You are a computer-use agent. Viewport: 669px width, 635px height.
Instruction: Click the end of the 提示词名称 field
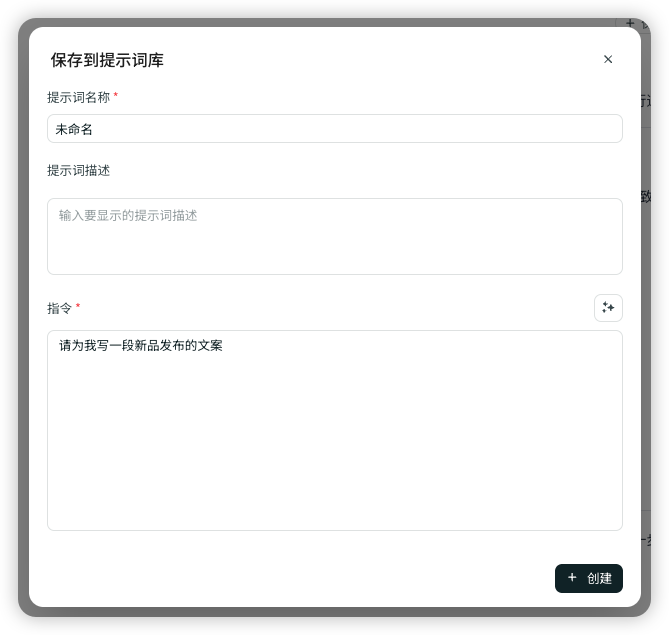(x=600, y=129)
